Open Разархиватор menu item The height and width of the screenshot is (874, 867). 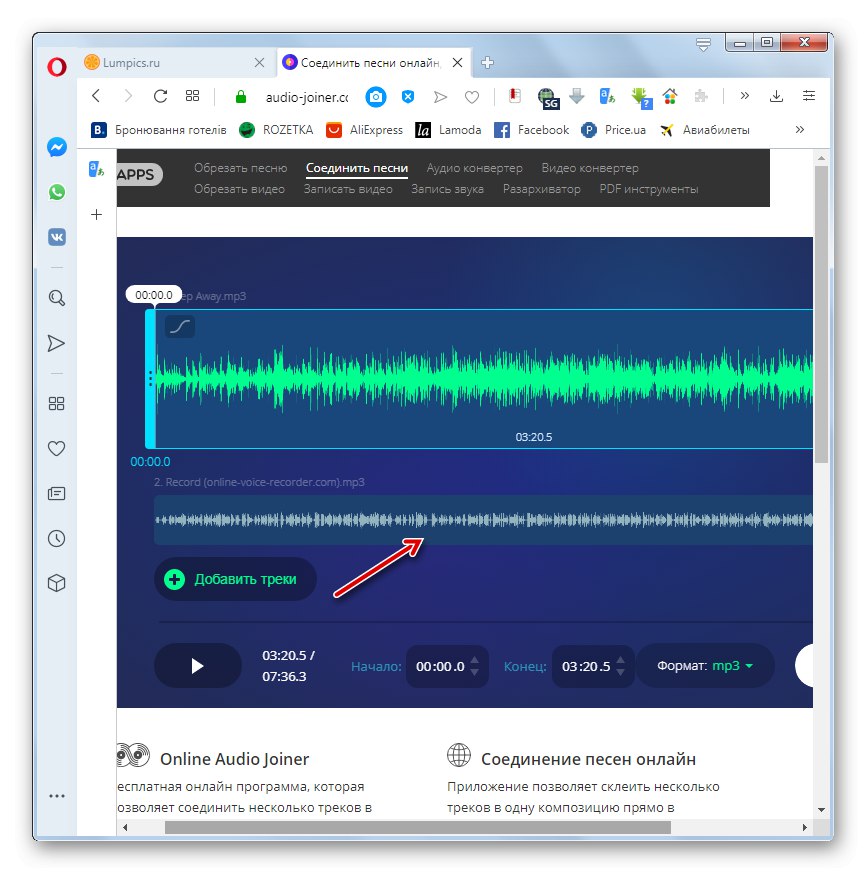[541, 189]
